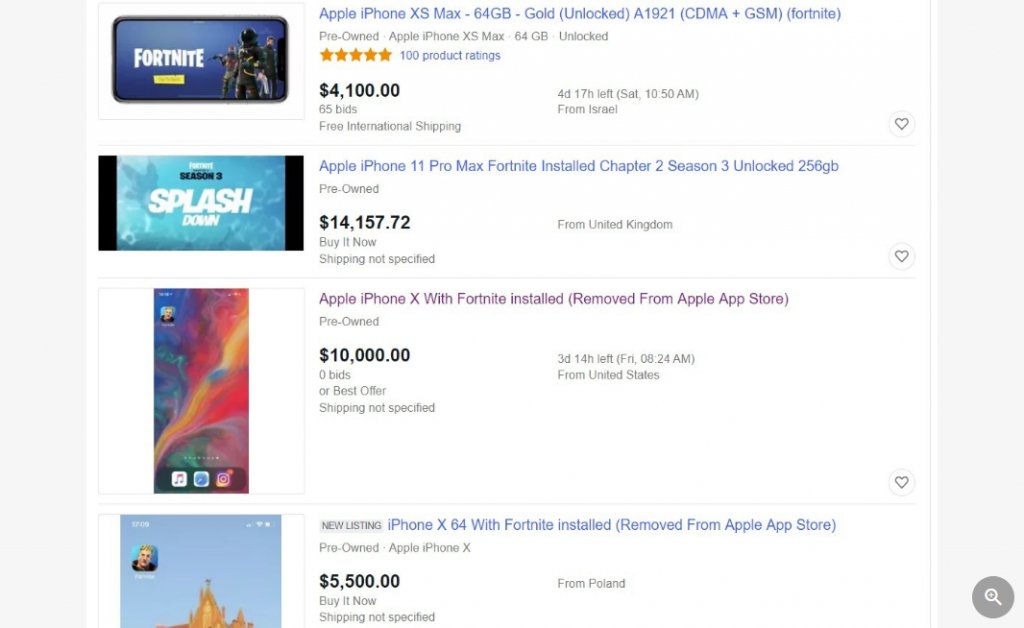Click heart icon on iPhone 11 Pro Max listing

(x=901, y=257)
